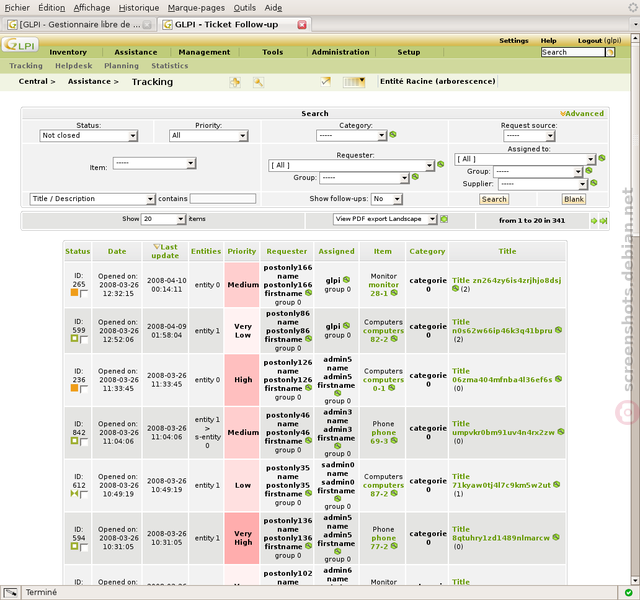Click status bar icon left of Terminé

pyautogui.click(x=10, y=592)
